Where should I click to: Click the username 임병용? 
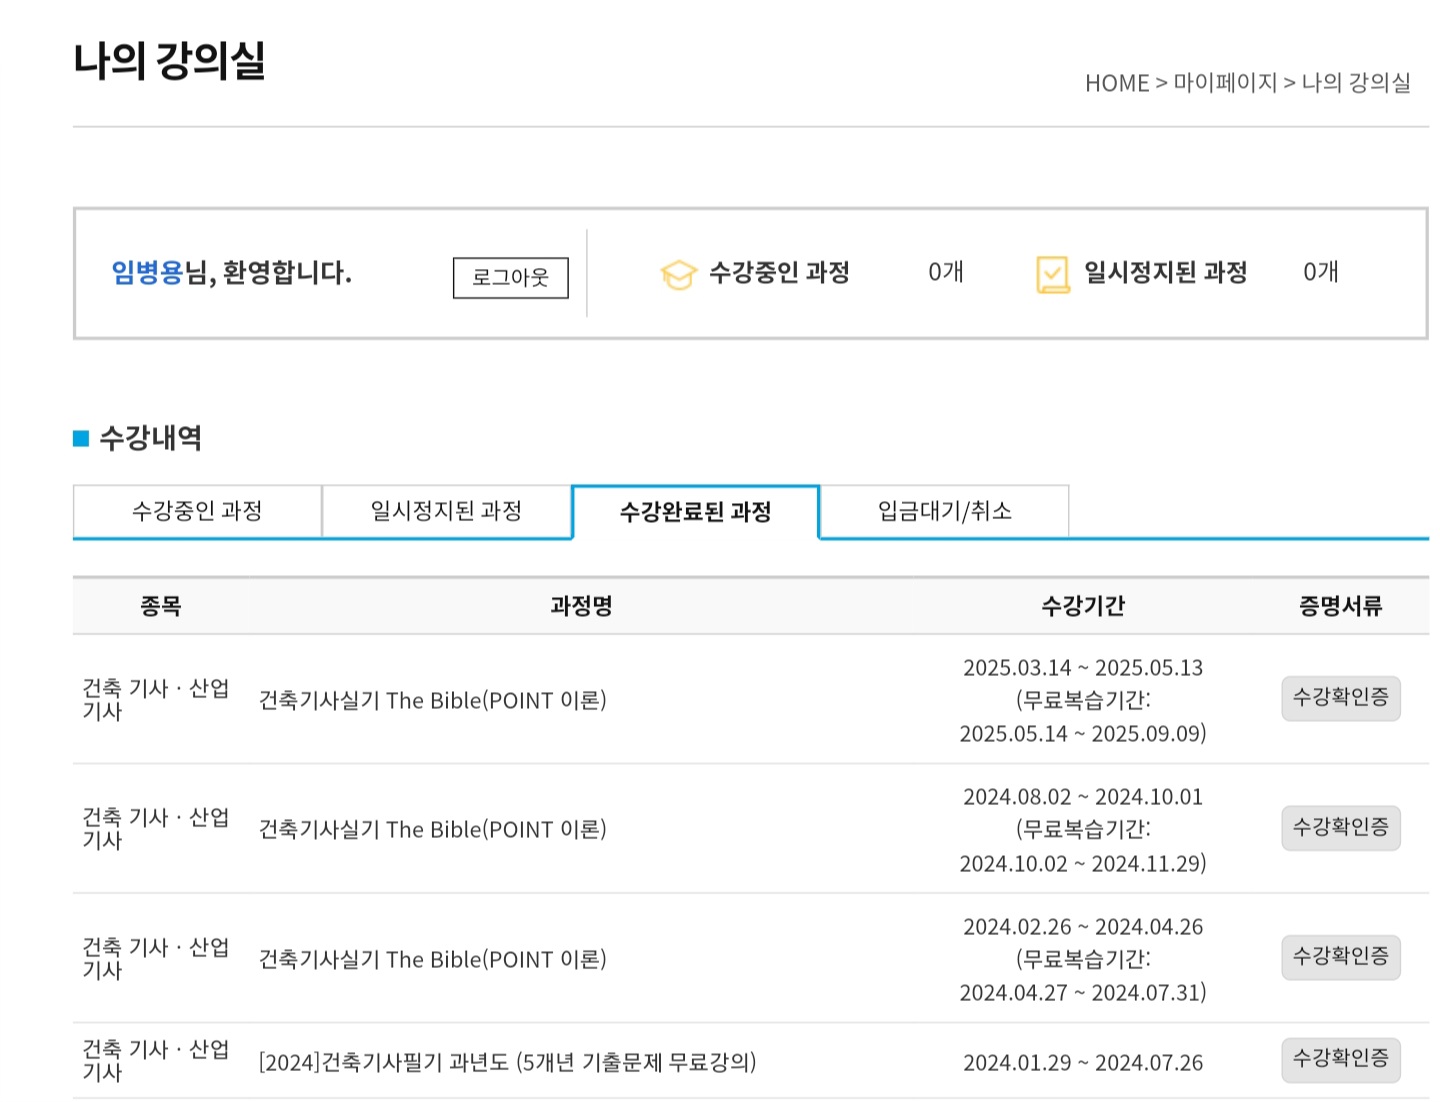pos(147,272)
